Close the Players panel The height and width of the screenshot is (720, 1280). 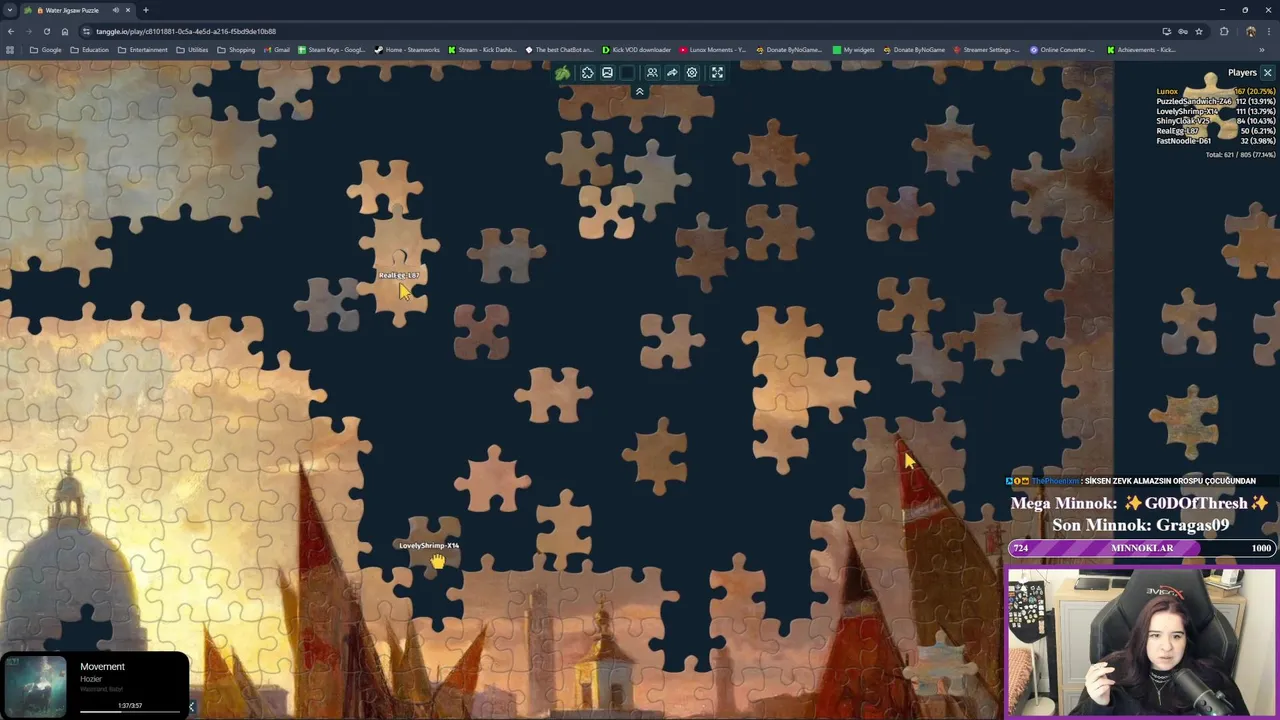coord(1267,73)
